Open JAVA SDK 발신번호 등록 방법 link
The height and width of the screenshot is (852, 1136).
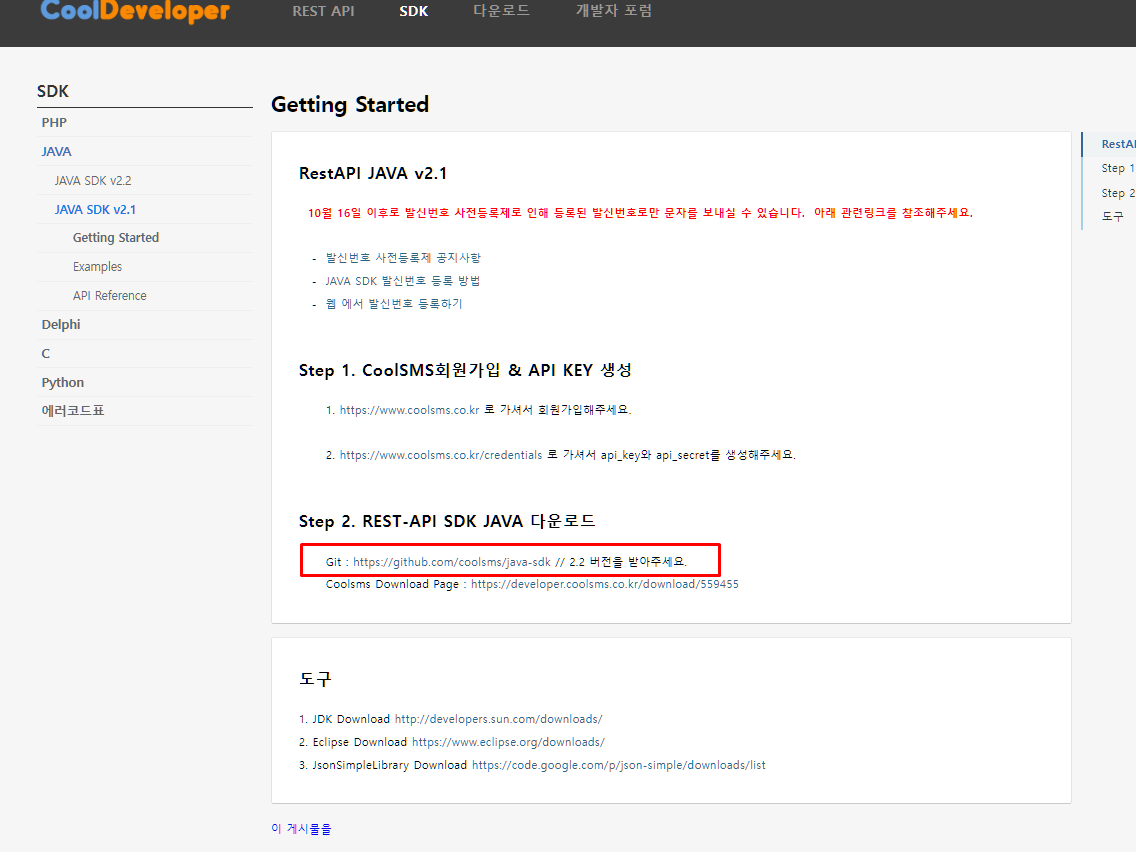click(403, 281)
